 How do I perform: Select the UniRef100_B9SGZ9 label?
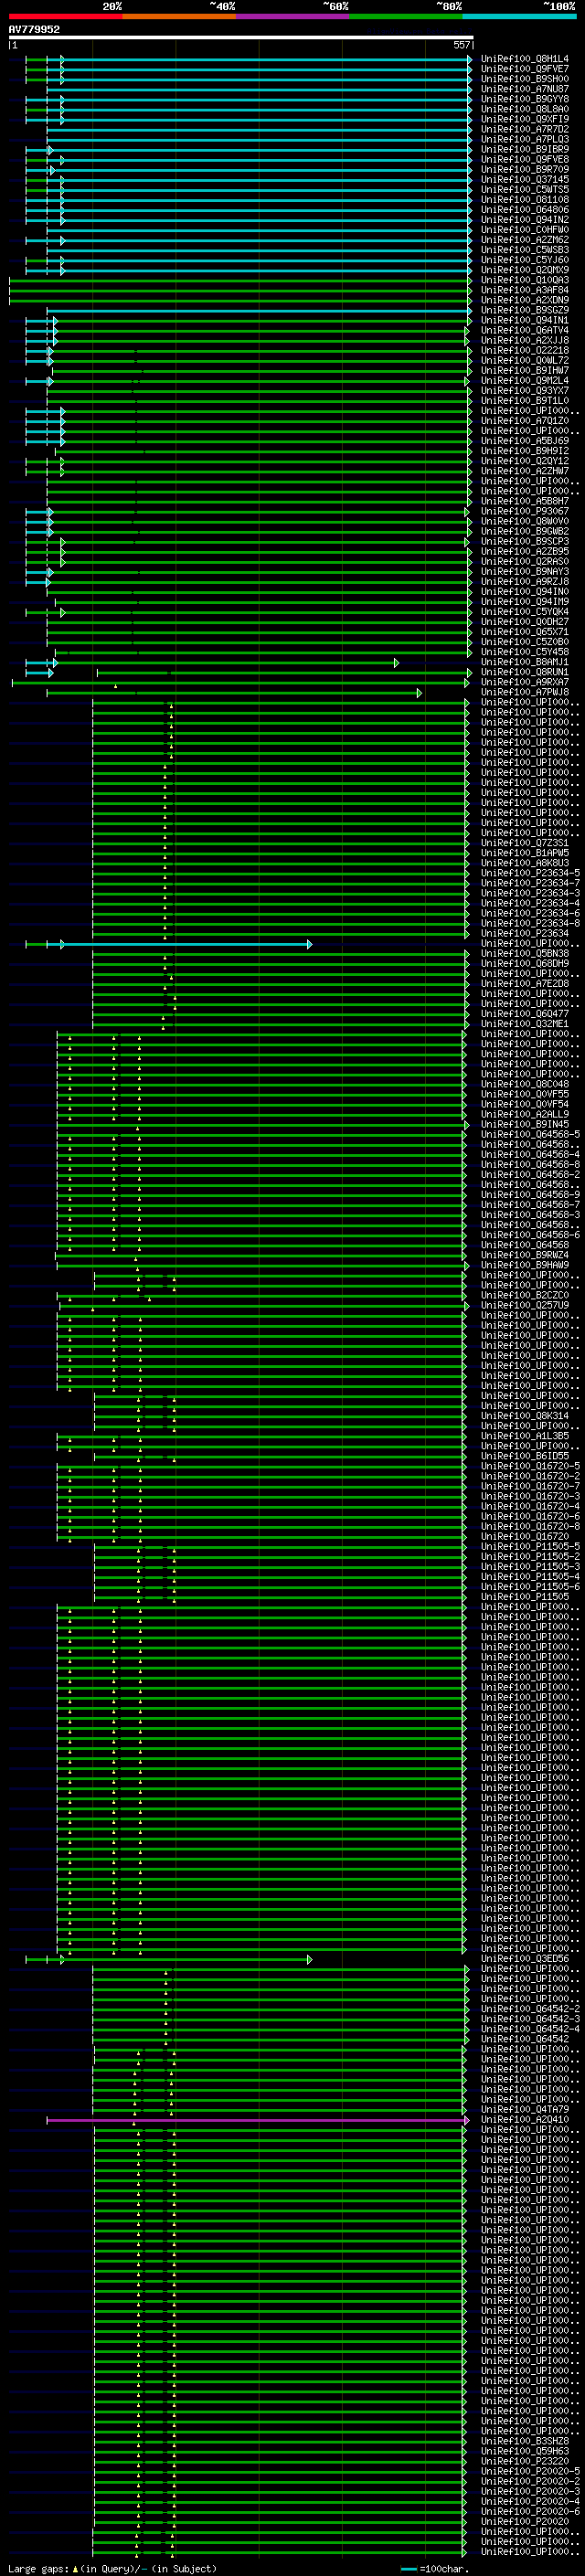tap(525, 310)
